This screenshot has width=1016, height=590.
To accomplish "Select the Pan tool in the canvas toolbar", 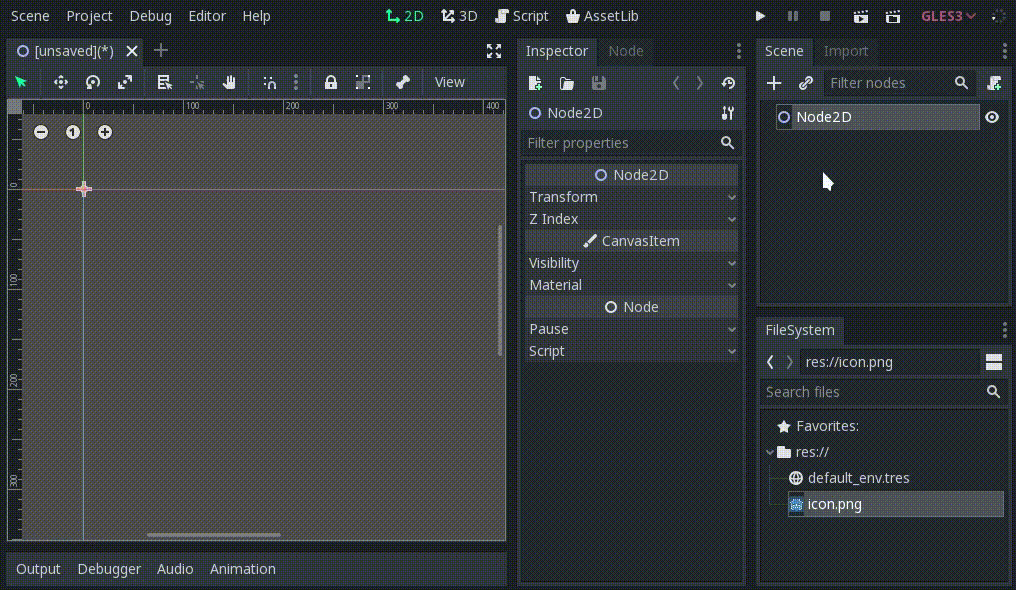I will (228, 82).
